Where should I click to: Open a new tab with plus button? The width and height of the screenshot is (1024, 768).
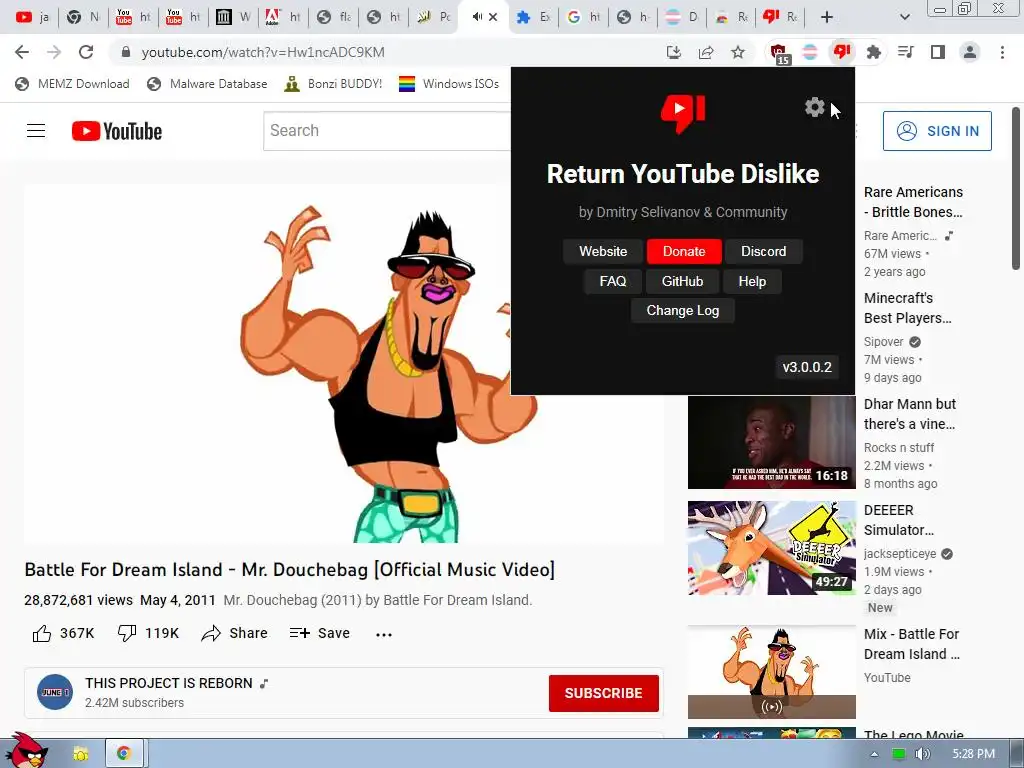click(827, 17)
